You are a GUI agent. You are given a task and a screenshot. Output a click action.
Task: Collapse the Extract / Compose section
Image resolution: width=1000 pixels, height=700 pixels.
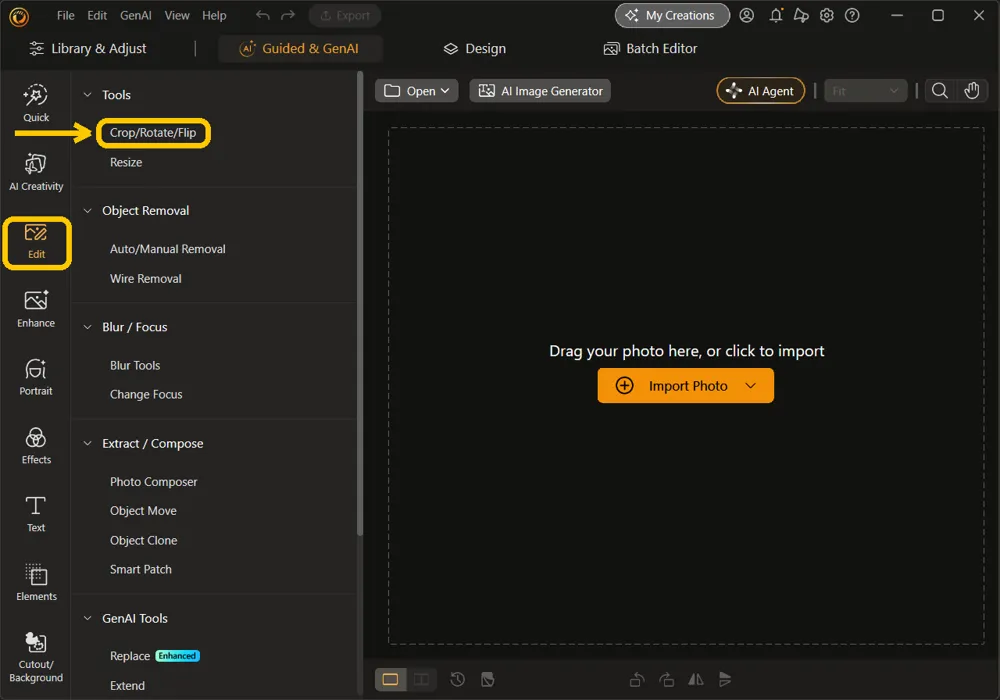(x=87, y=444)
